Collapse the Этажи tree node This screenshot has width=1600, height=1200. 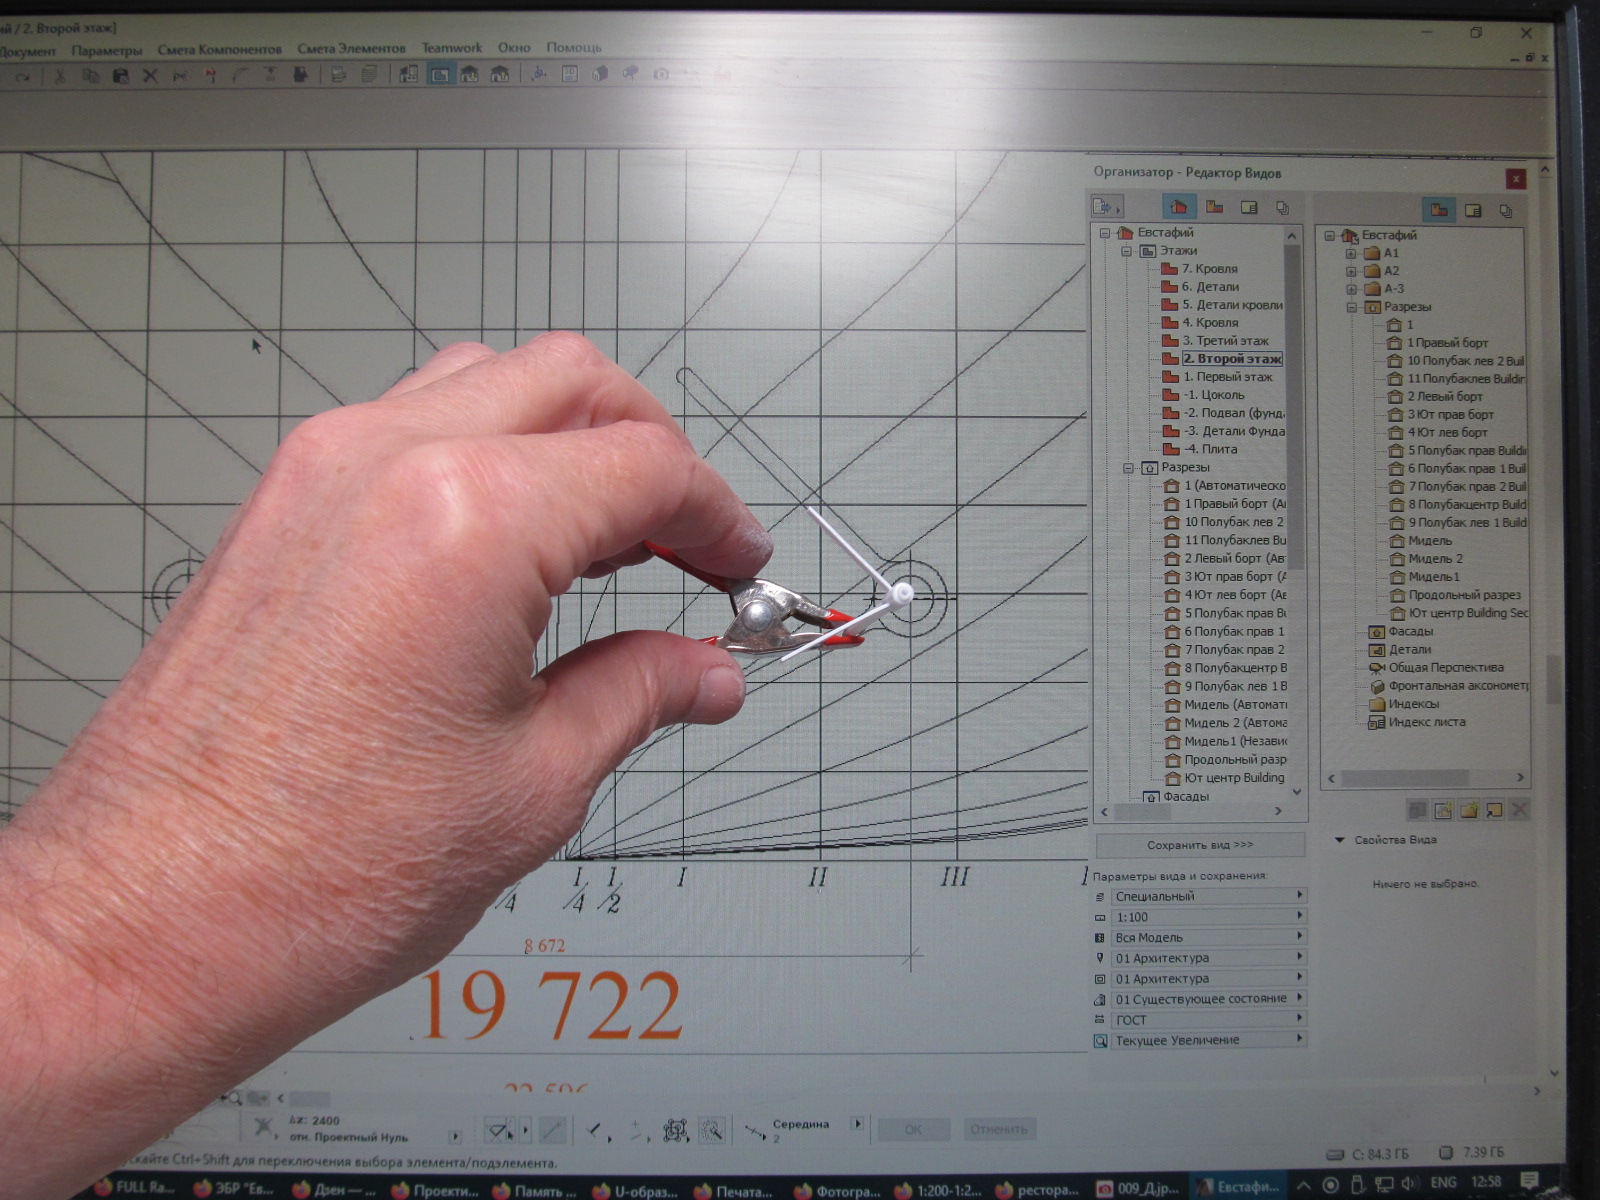[x=1127, y=251]
